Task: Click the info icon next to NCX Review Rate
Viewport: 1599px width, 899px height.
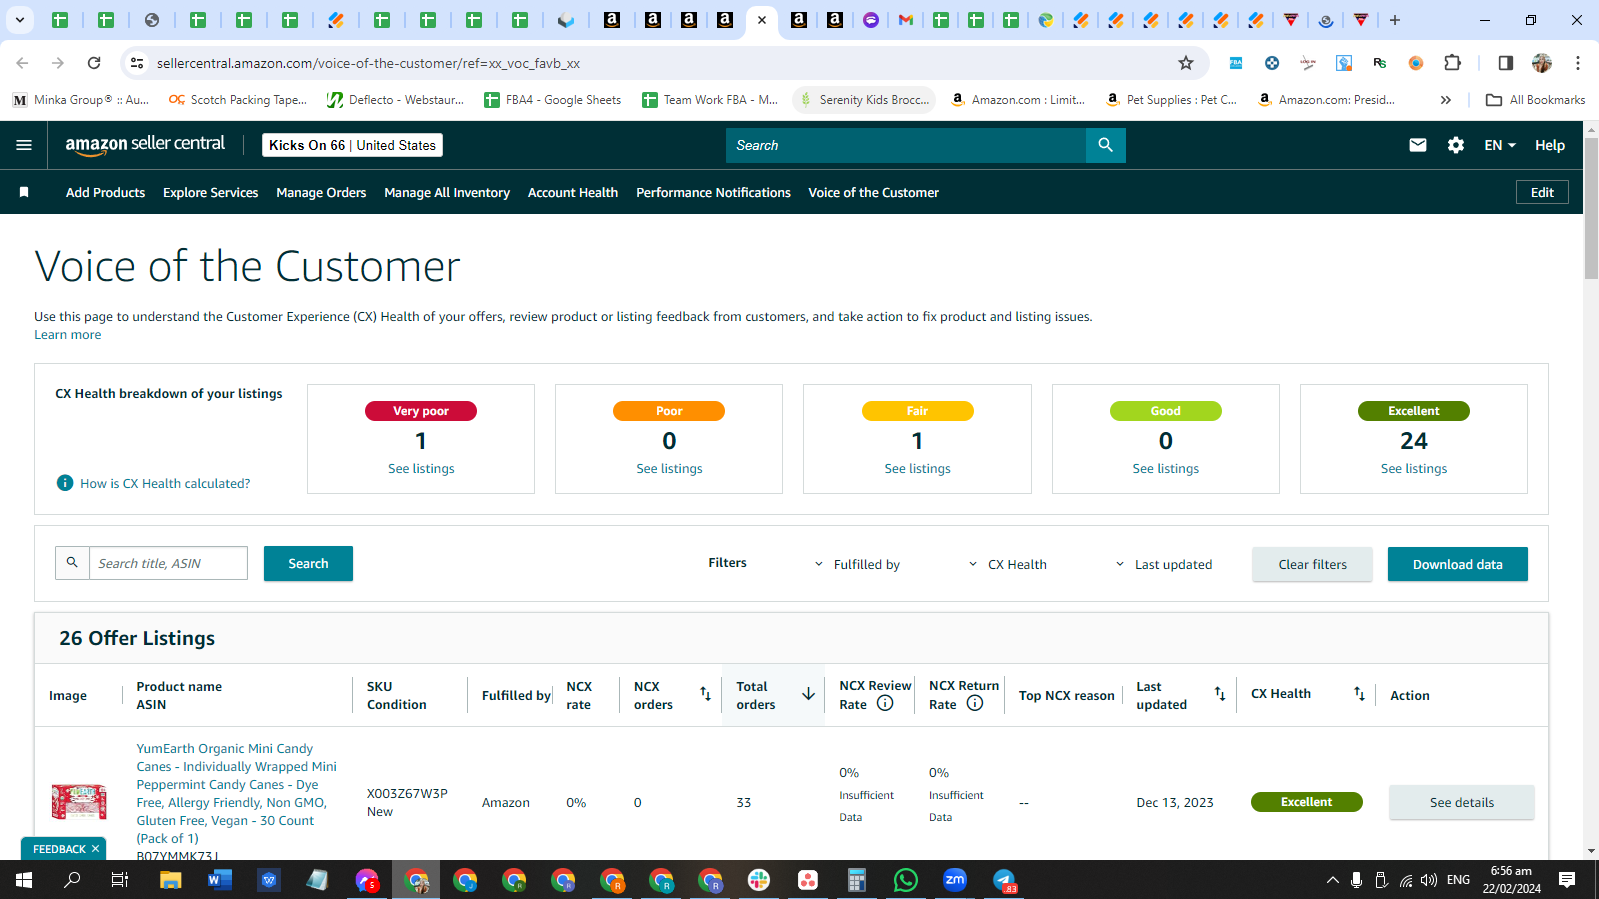Action: (885, 703)
